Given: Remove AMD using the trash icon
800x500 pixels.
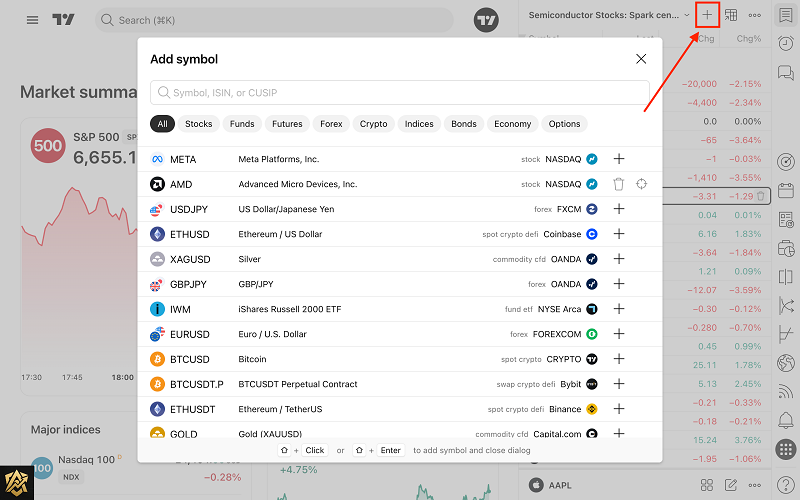Looking at the screenshot, I should [618, 184].
